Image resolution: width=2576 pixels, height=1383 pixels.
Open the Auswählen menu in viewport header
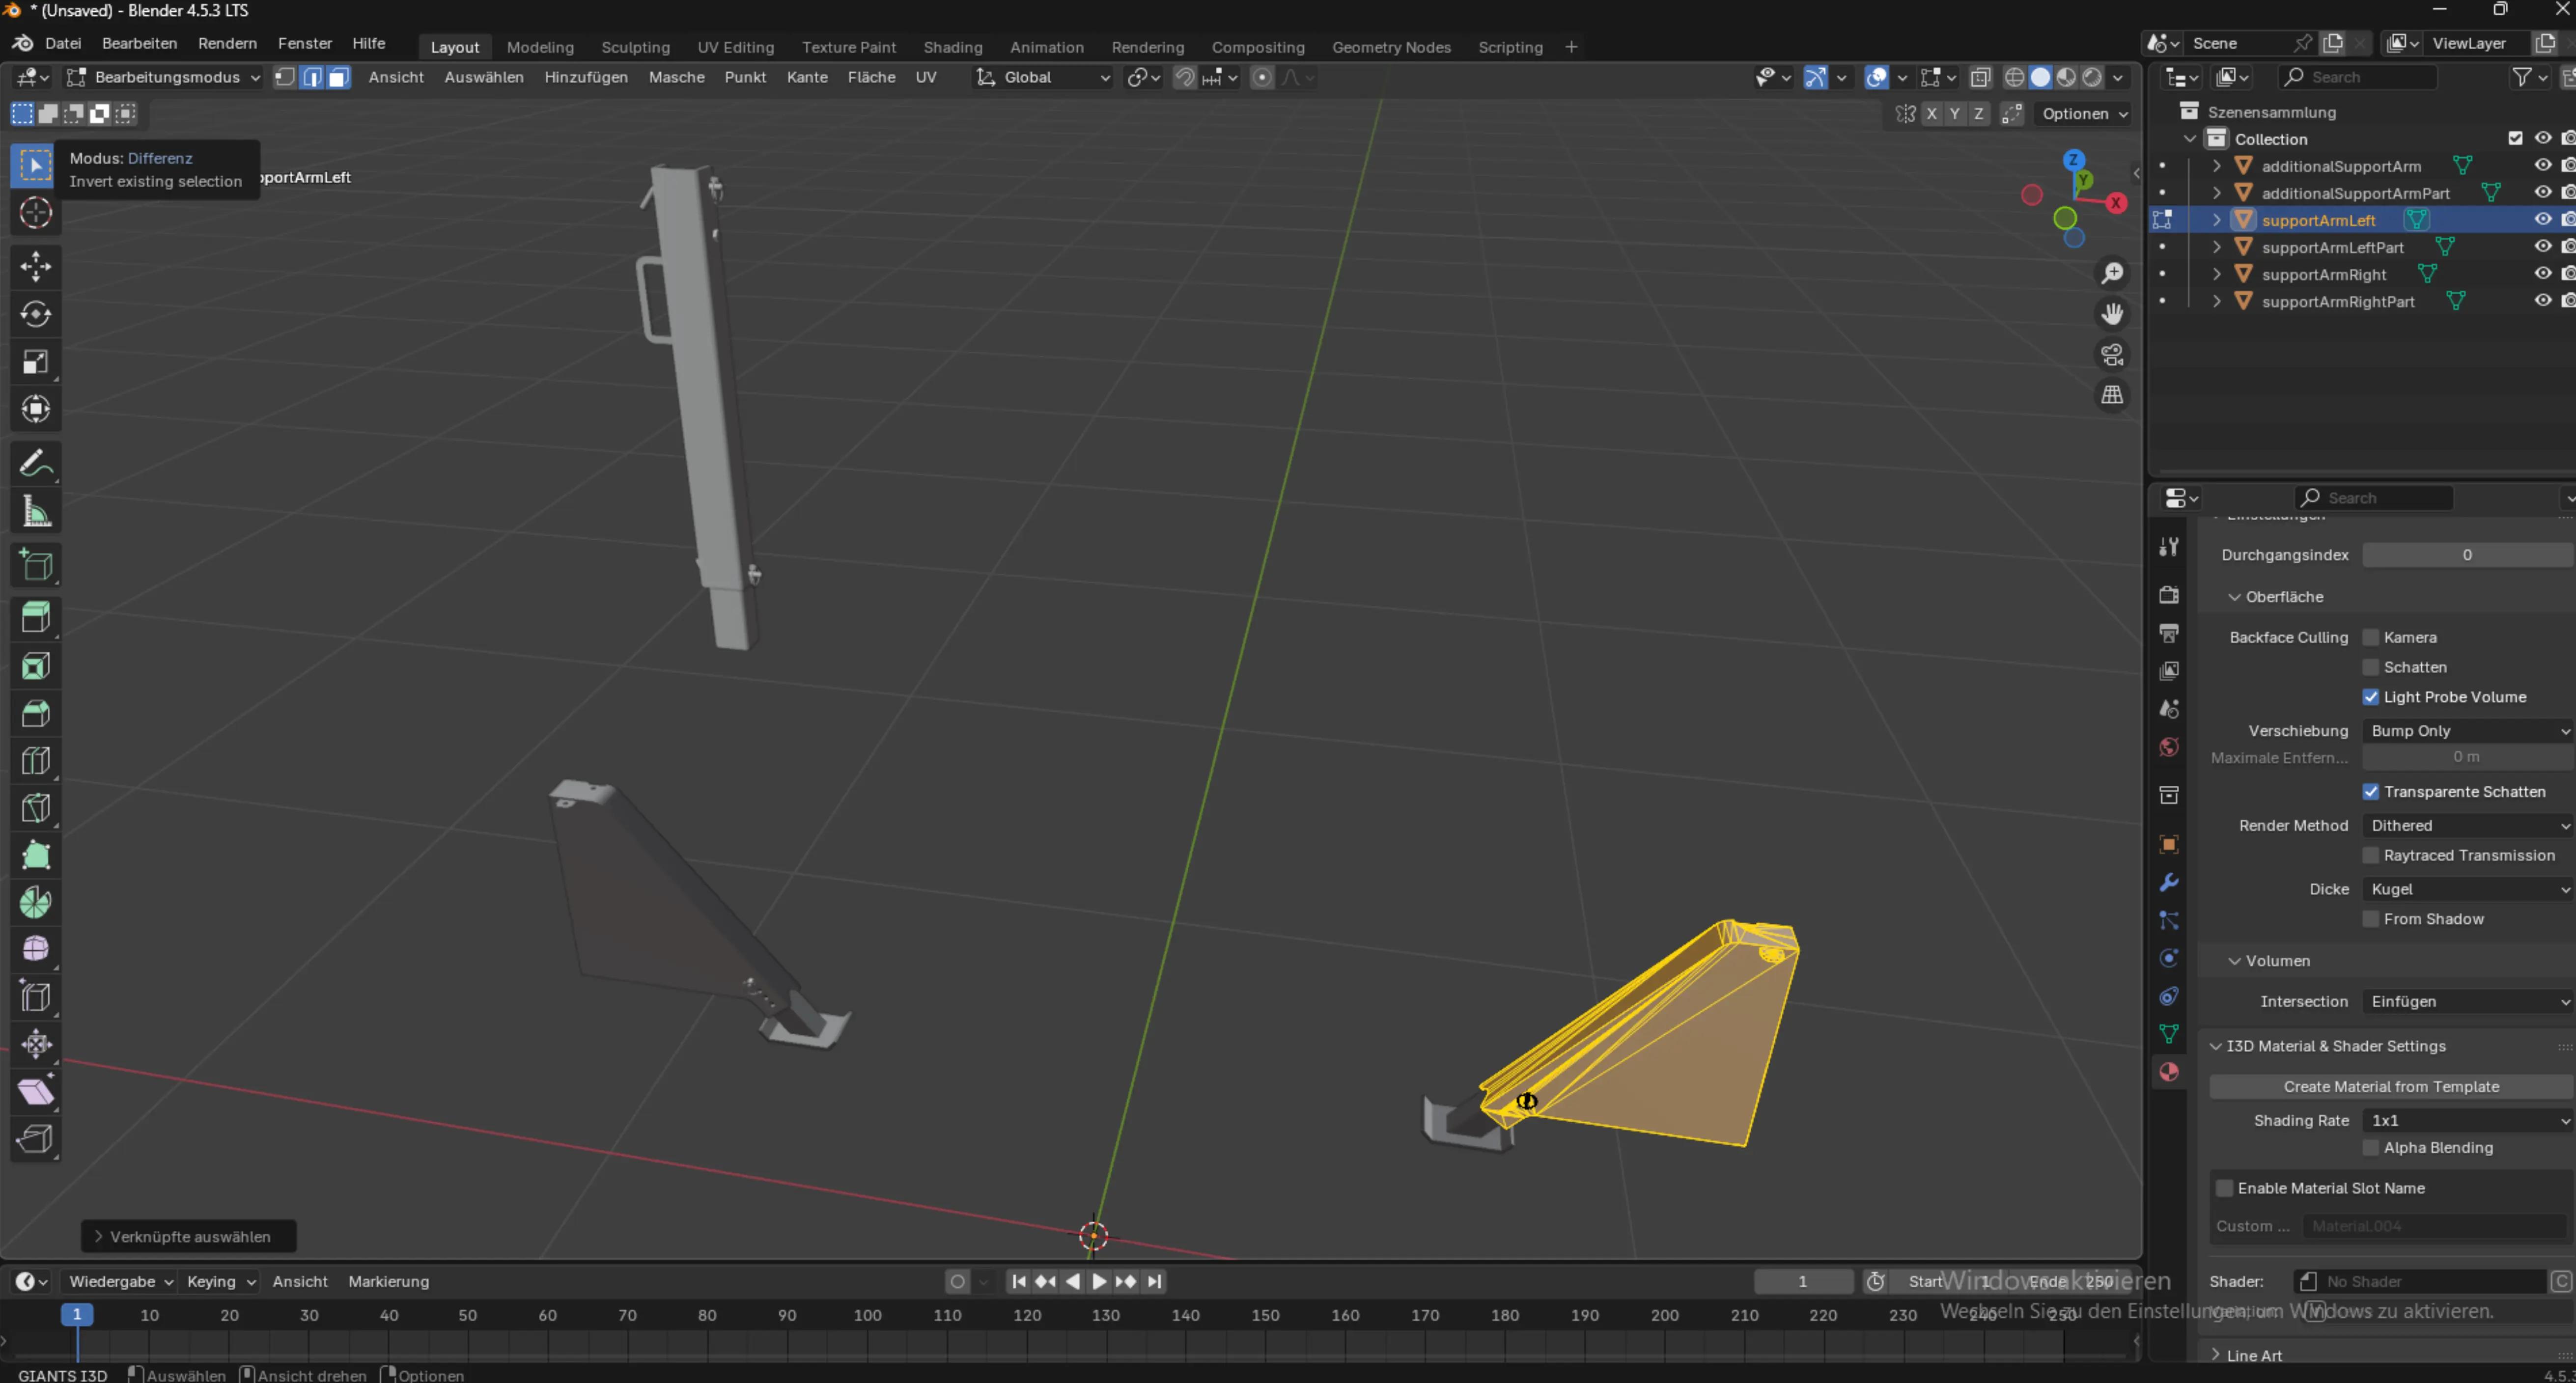tap(484, 77)
